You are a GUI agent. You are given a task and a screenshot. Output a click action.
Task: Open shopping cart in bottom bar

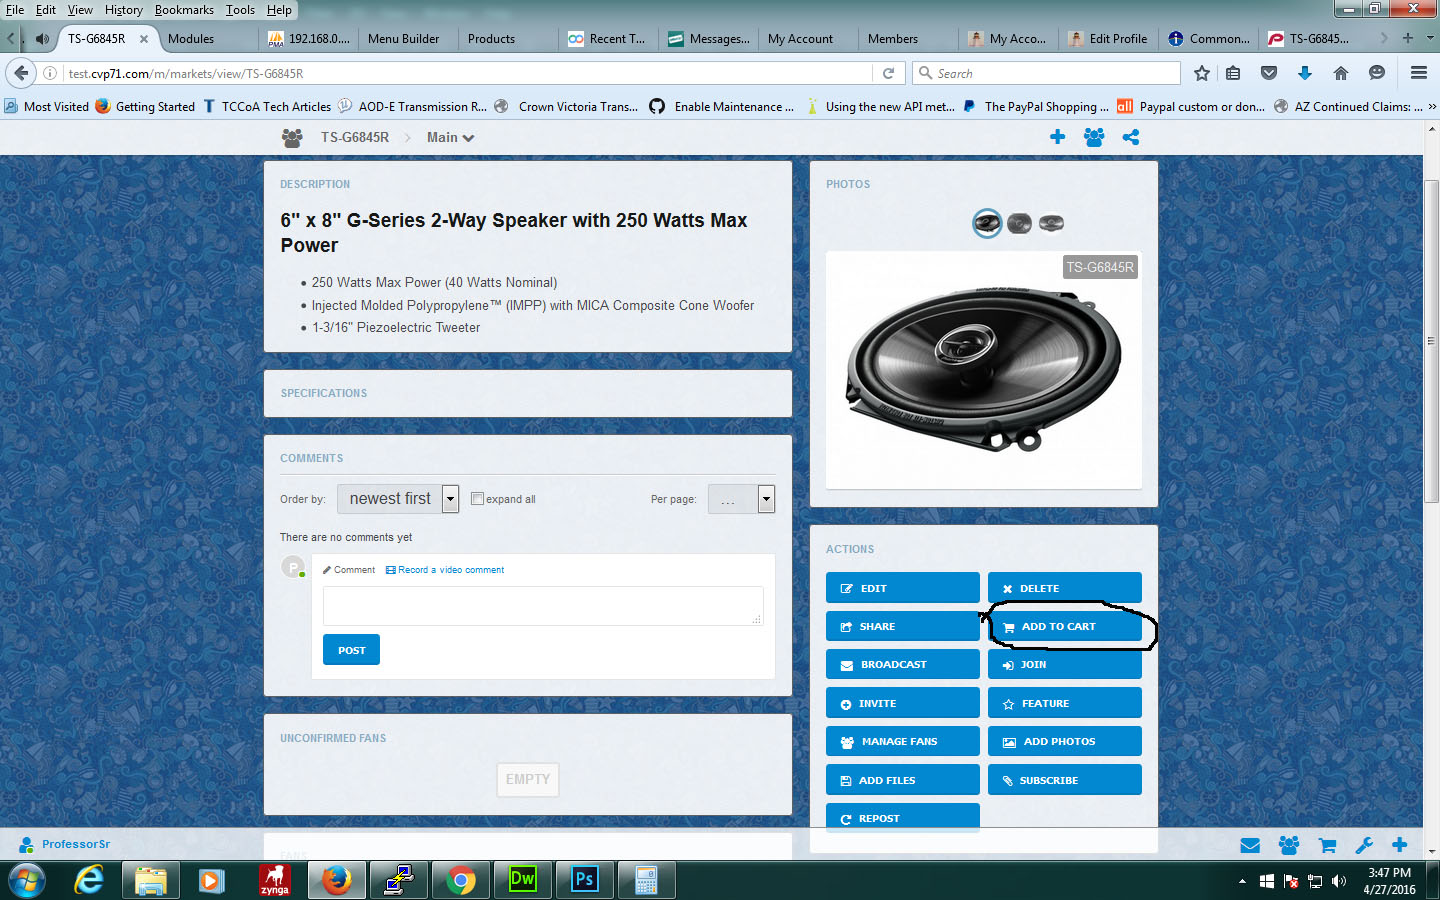tap(1327, 845)
